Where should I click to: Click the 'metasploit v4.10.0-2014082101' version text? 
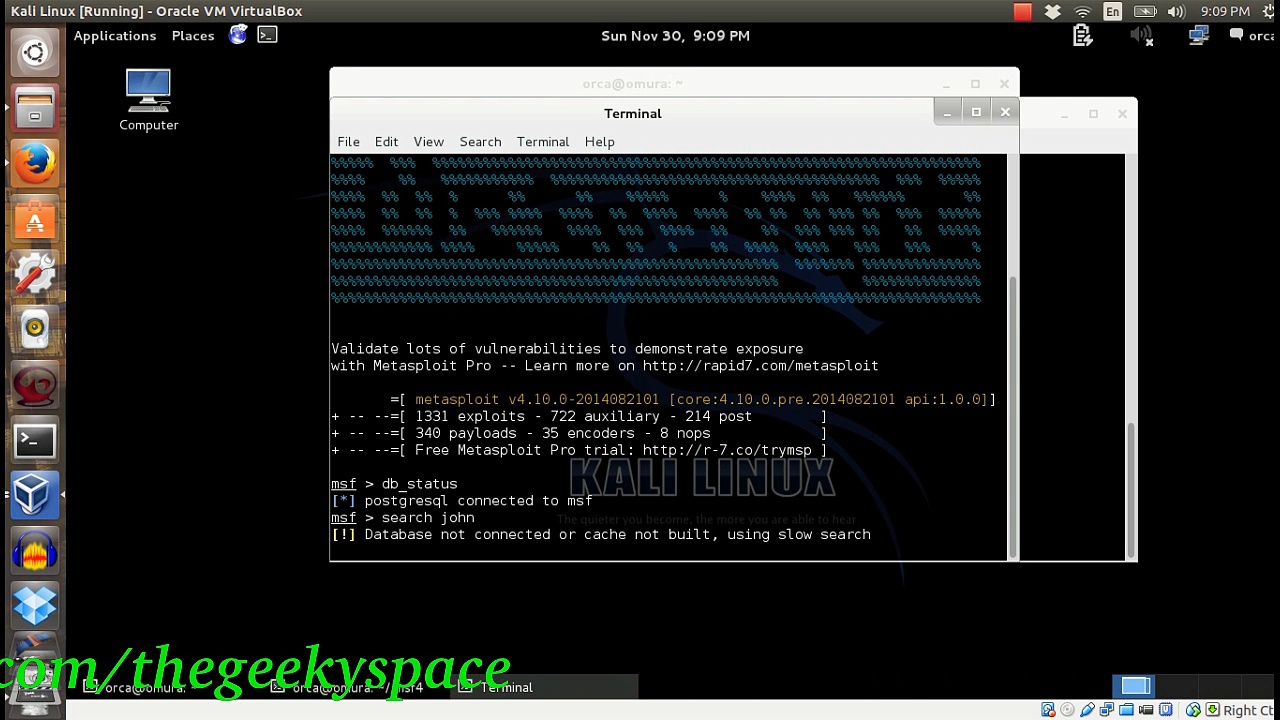pos(537,400)
